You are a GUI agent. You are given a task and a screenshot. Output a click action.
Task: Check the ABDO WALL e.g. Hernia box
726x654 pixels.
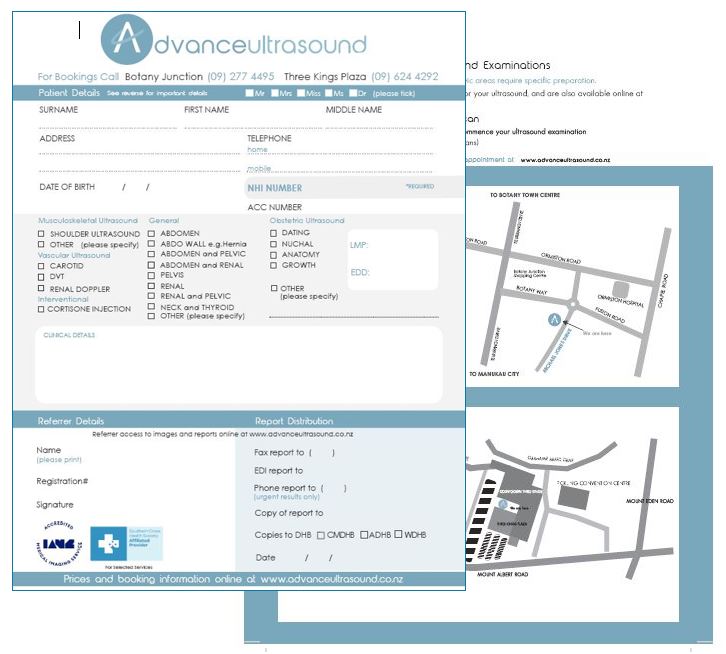pos(151,244)
